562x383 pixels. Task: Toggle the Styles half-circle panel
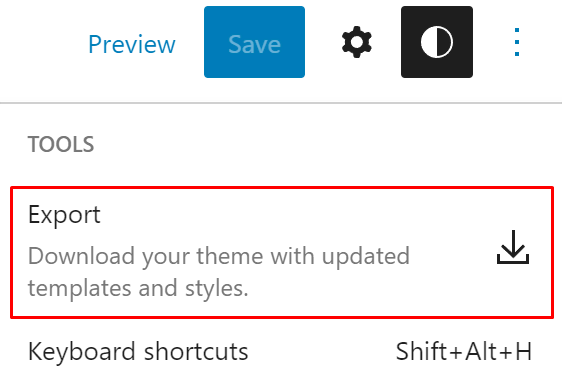[437, 42]
